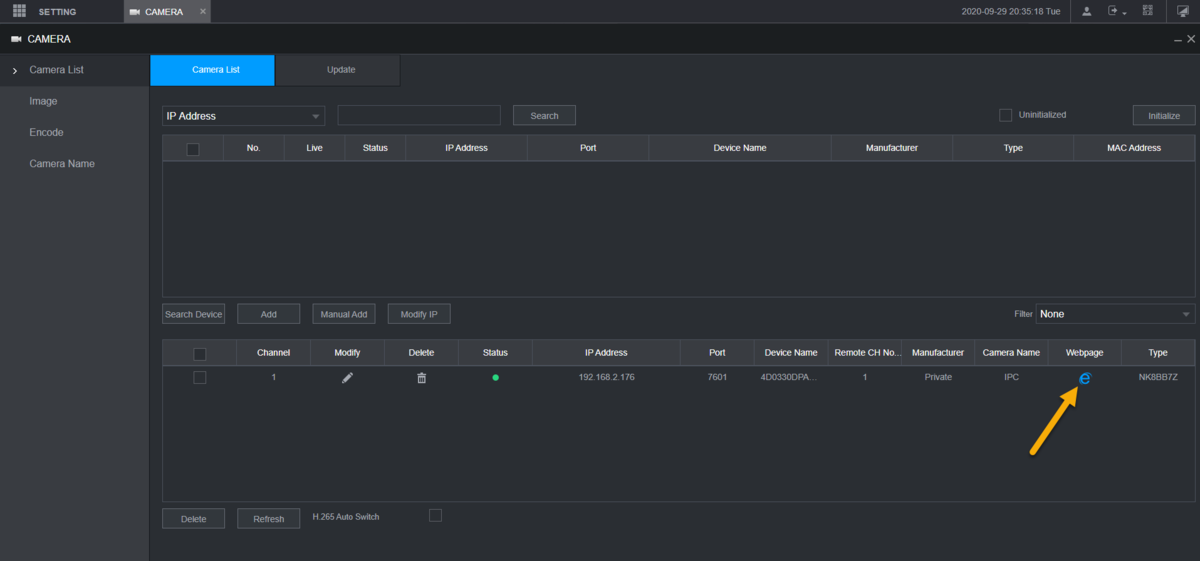Click the search text field next to Search

[x=419, y=115]
